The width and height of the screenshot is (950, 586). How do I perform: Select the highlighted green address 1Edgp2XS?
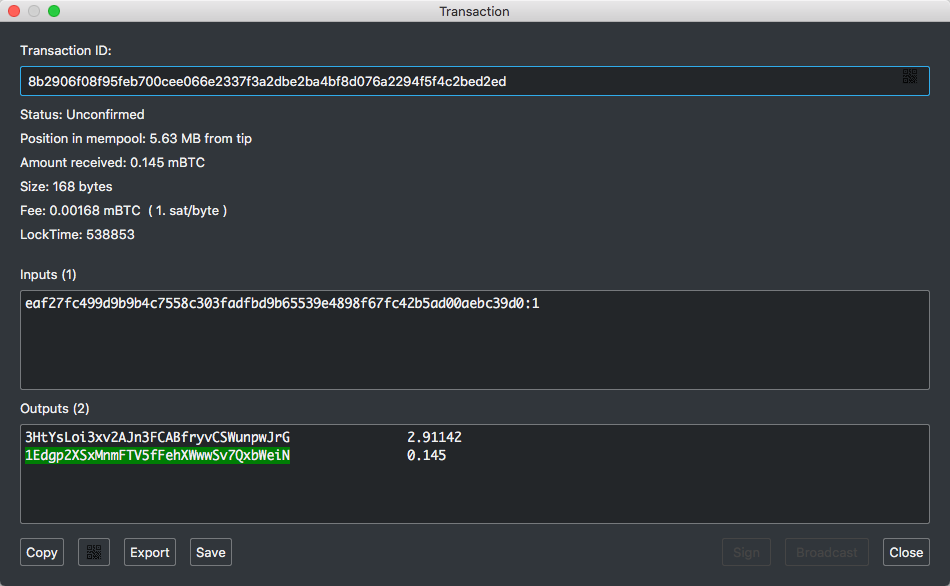pyautogui.click(x=158, y=455)
